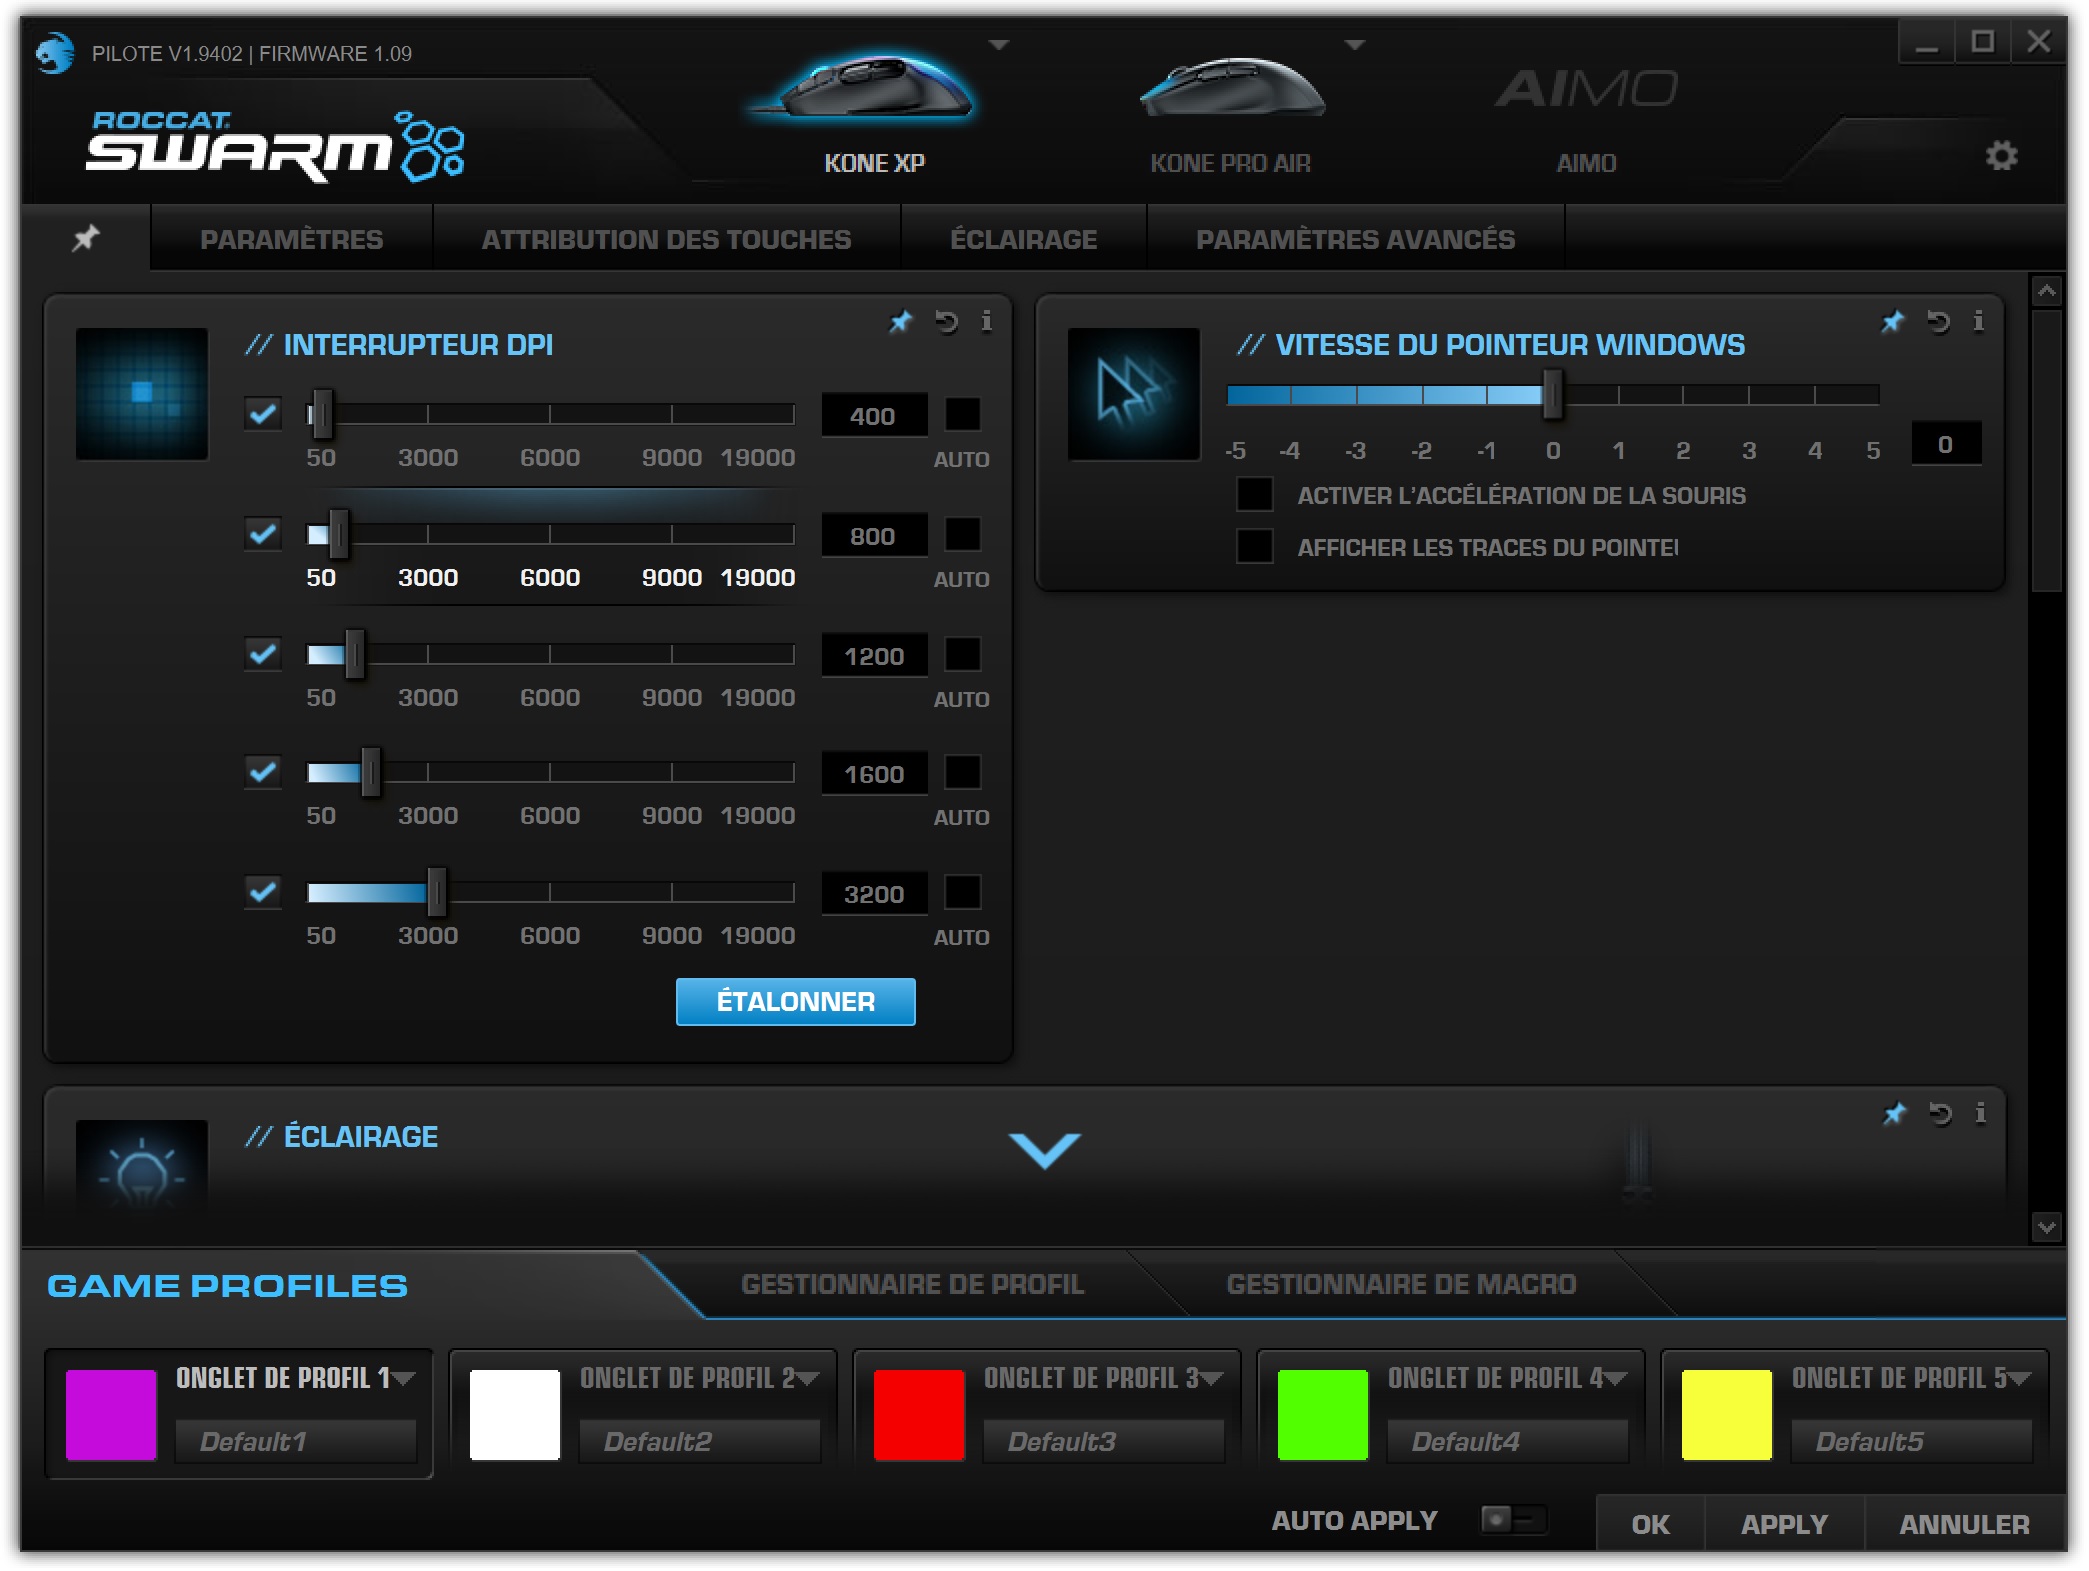
Task: Show info for Interrupteur DPI panel
Action: coord(987,321)
